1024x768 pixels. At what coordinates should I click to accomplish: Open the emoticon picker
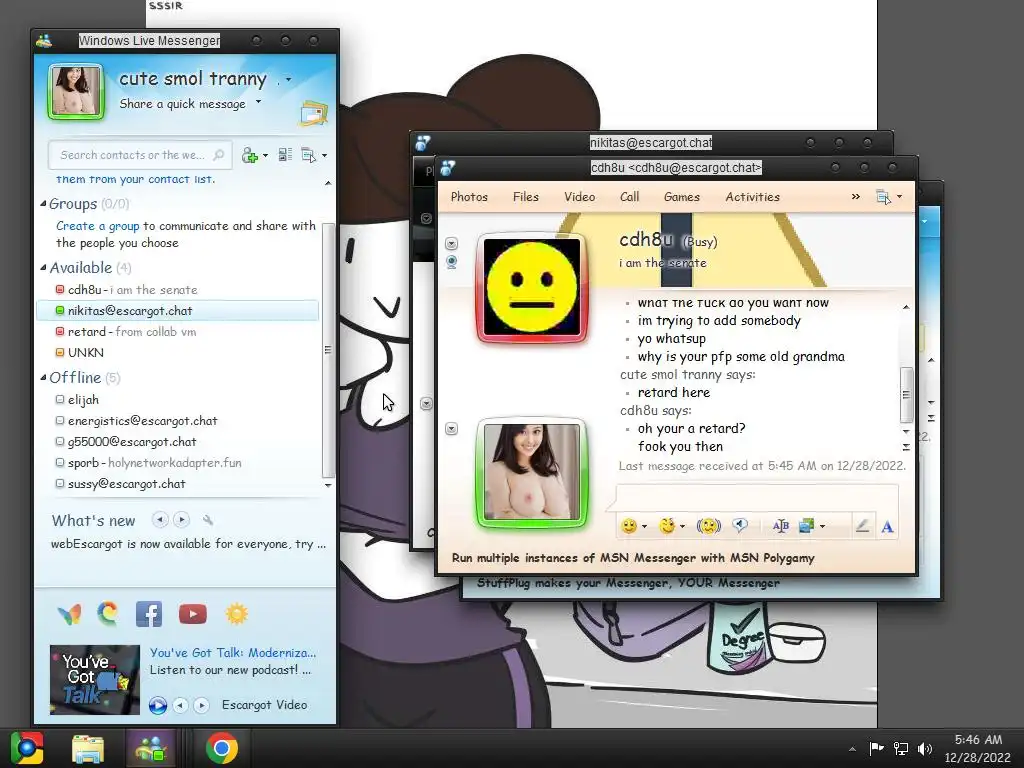(x=629, y=526)
